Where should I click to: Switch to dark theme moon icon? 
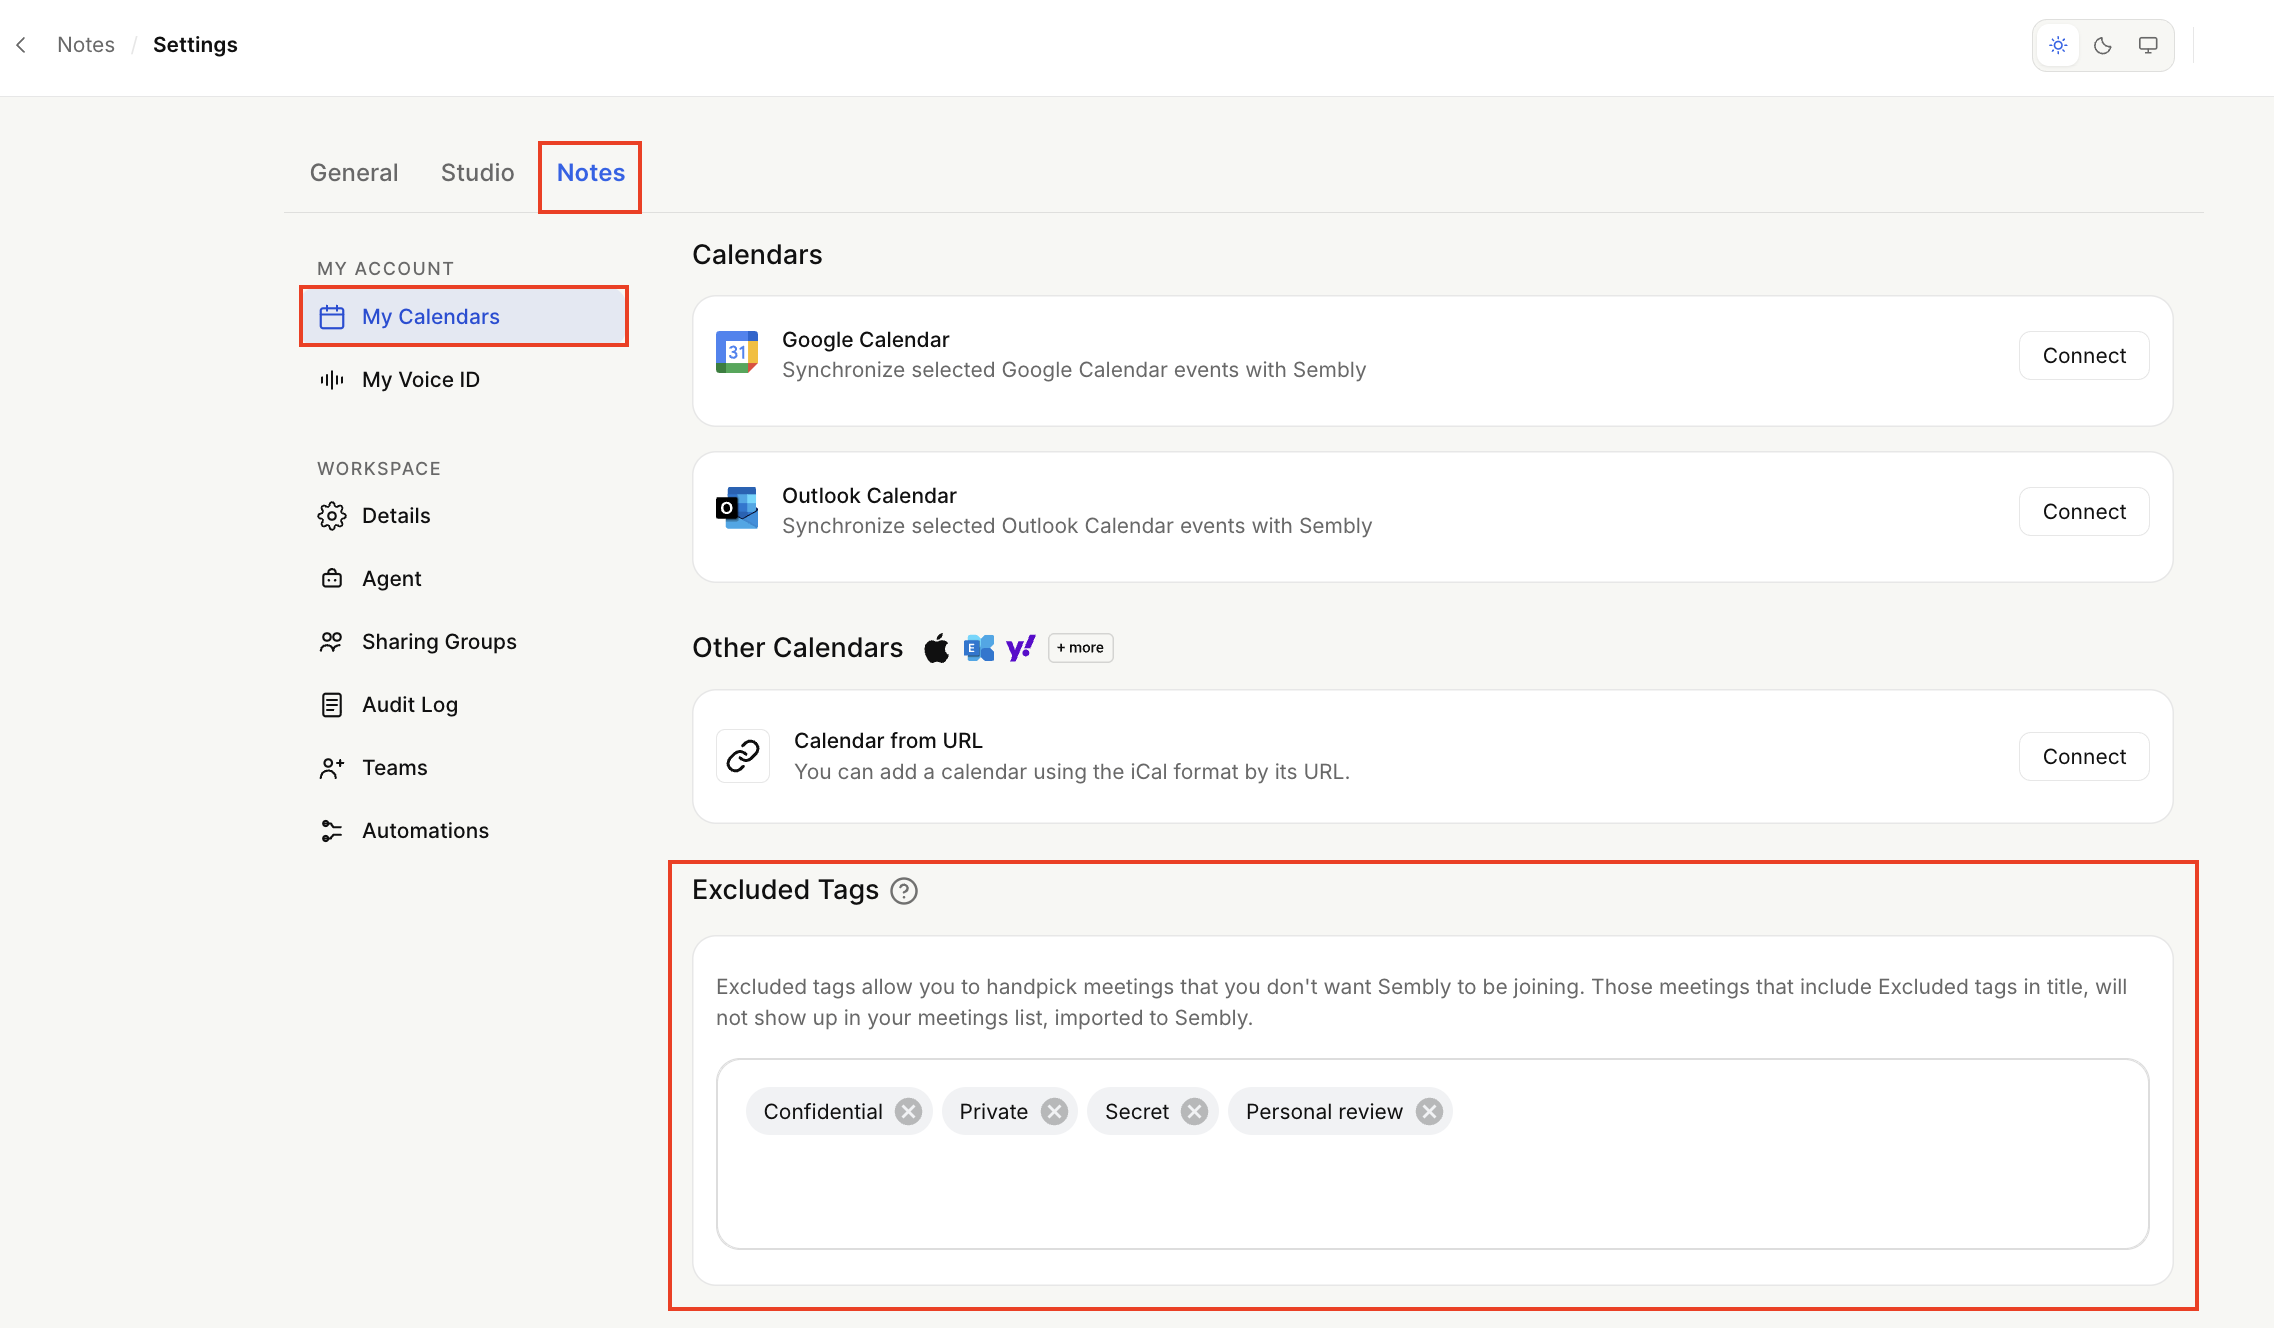tap(2103, 45)
